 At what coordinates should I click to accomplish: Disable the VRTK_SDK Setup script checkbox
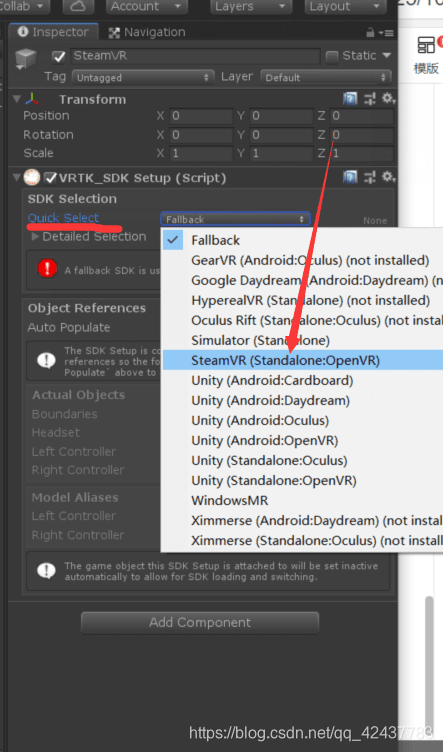coord(50,178)
